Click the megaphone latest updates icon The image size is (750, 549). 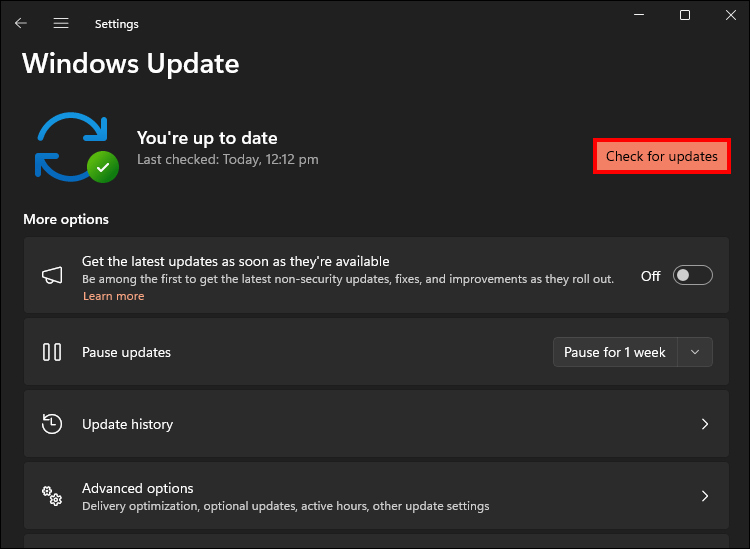(52, 275)
